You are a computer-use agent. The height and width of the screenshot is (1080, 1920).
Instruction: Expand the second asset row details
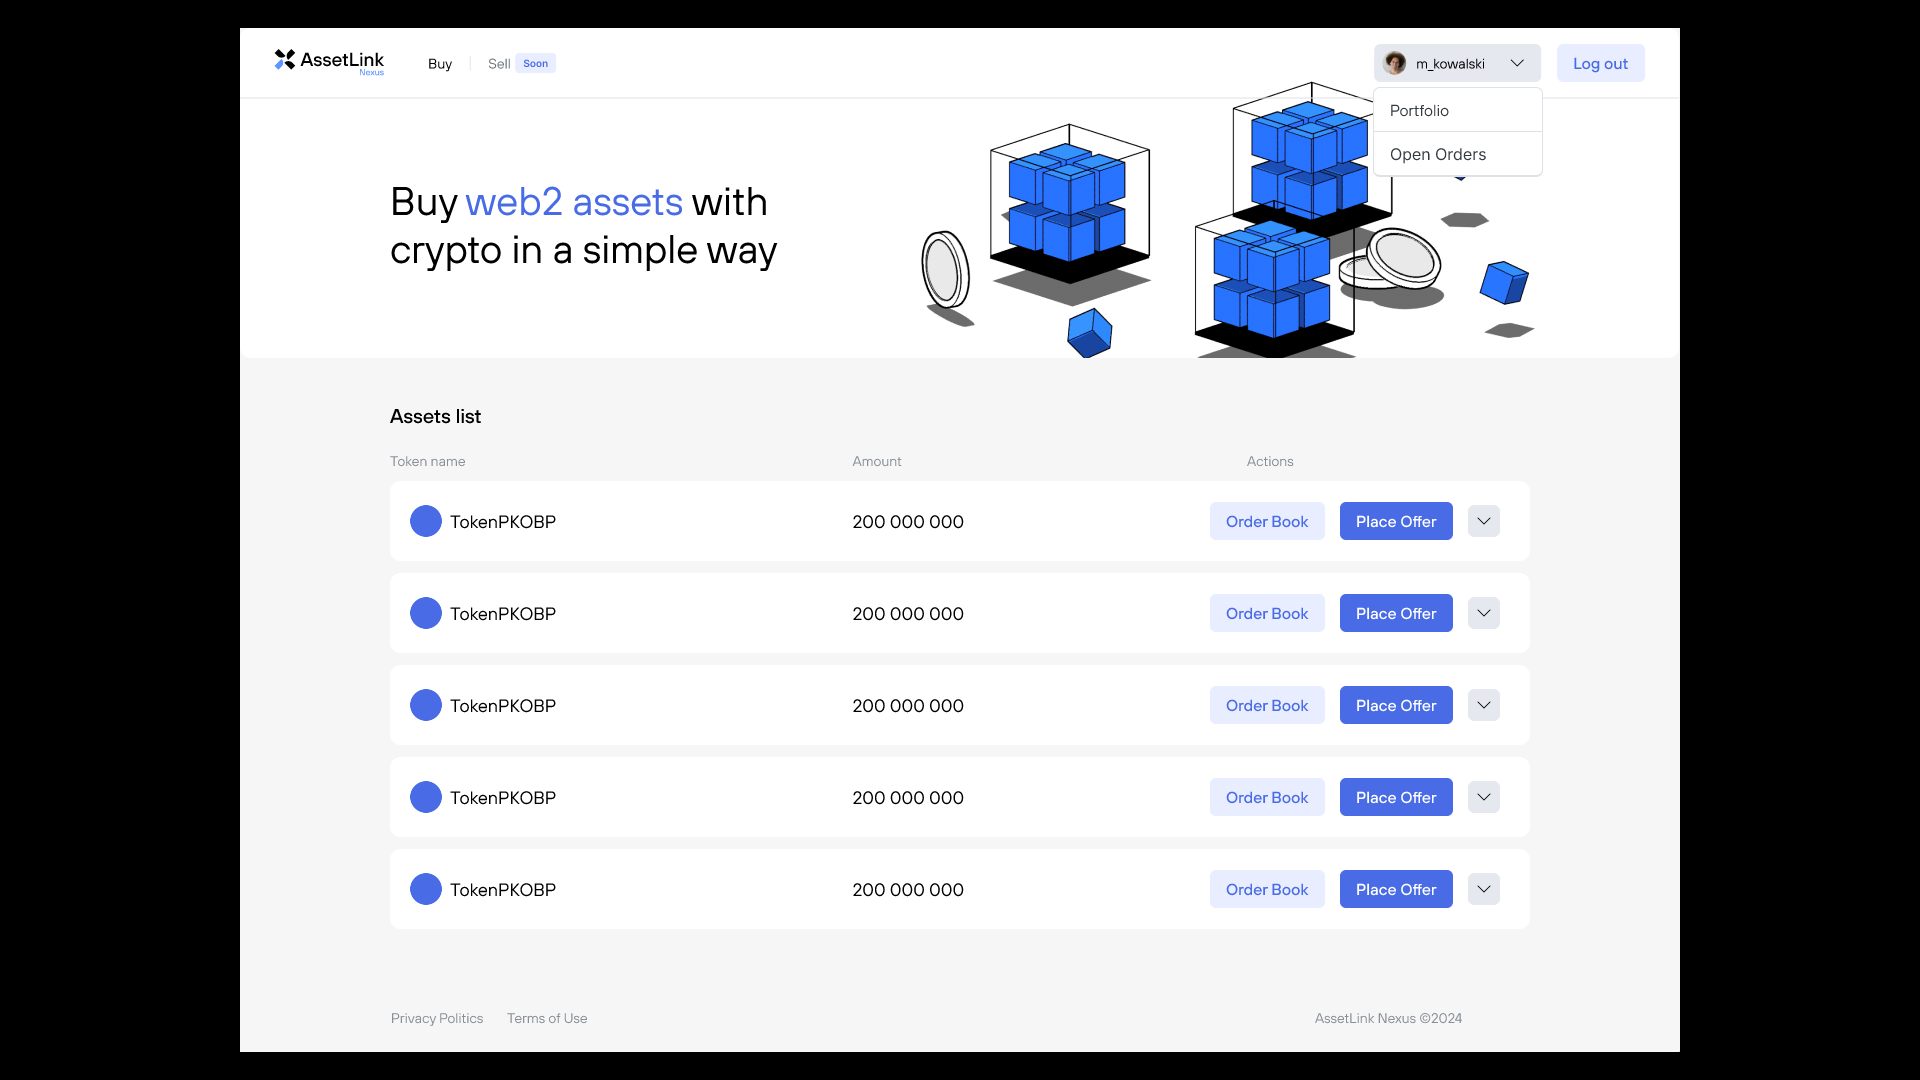click(1484, 613)
